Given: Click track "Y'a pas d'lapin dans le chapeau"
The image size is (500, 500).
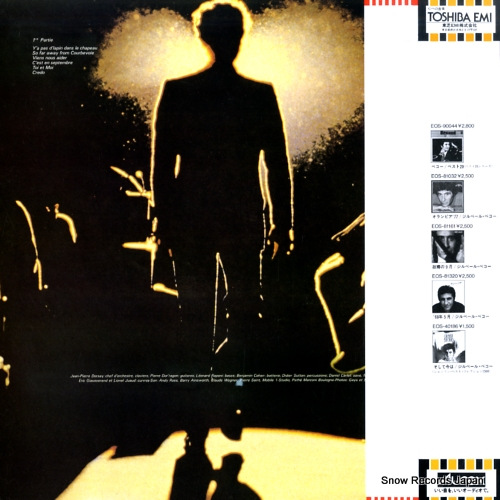Looking at the screenshot, I should click(x=65, y=48).
